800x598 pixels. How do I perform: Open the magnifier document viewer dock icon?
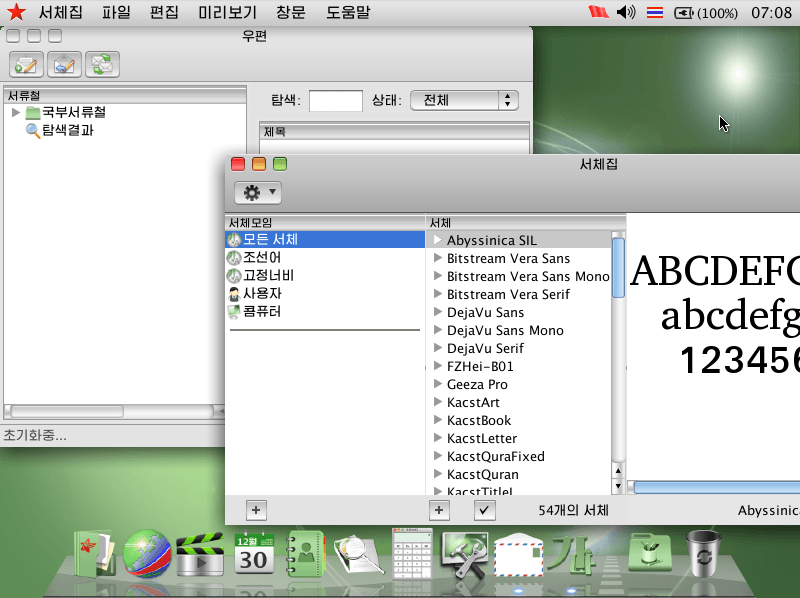click(359, 555)
